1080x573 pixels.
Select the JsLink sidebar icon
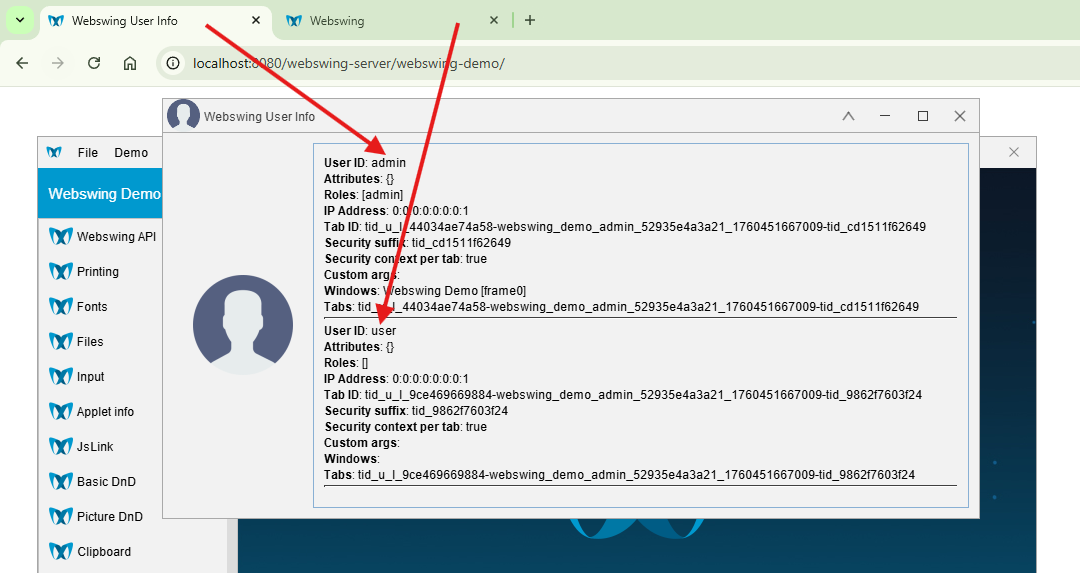point(61,447)
